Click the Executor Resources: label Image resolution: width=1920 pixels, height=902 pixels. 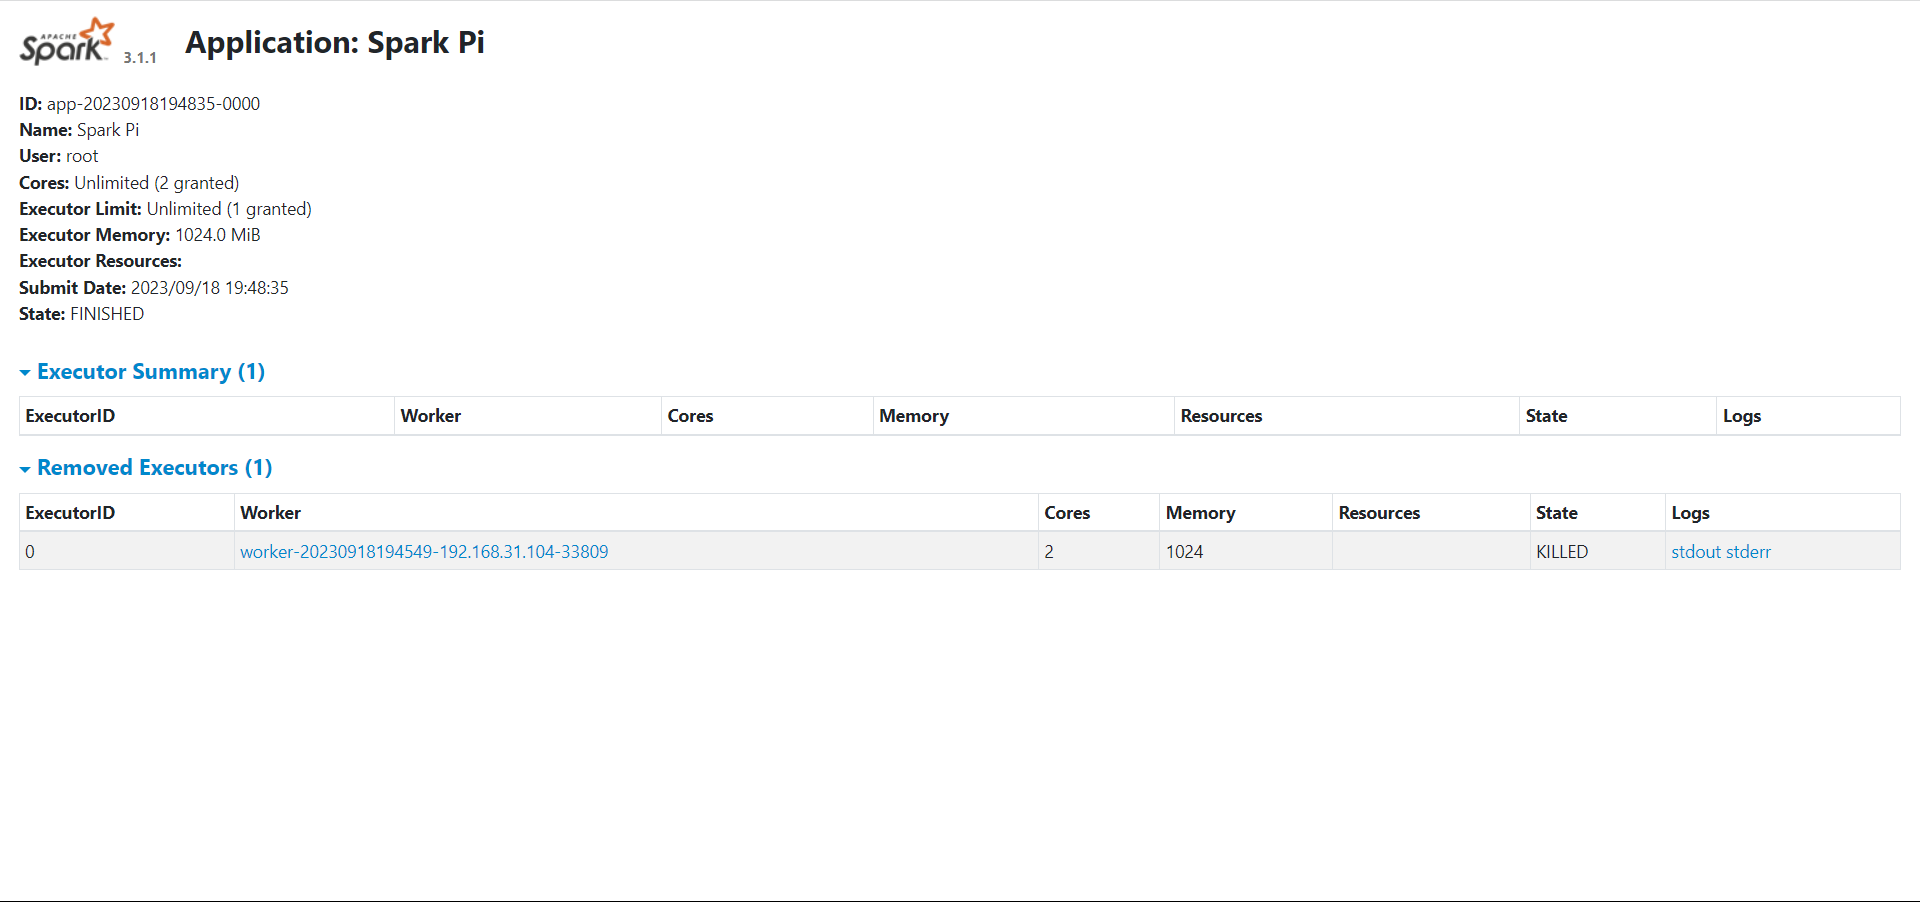click(100, 261)
